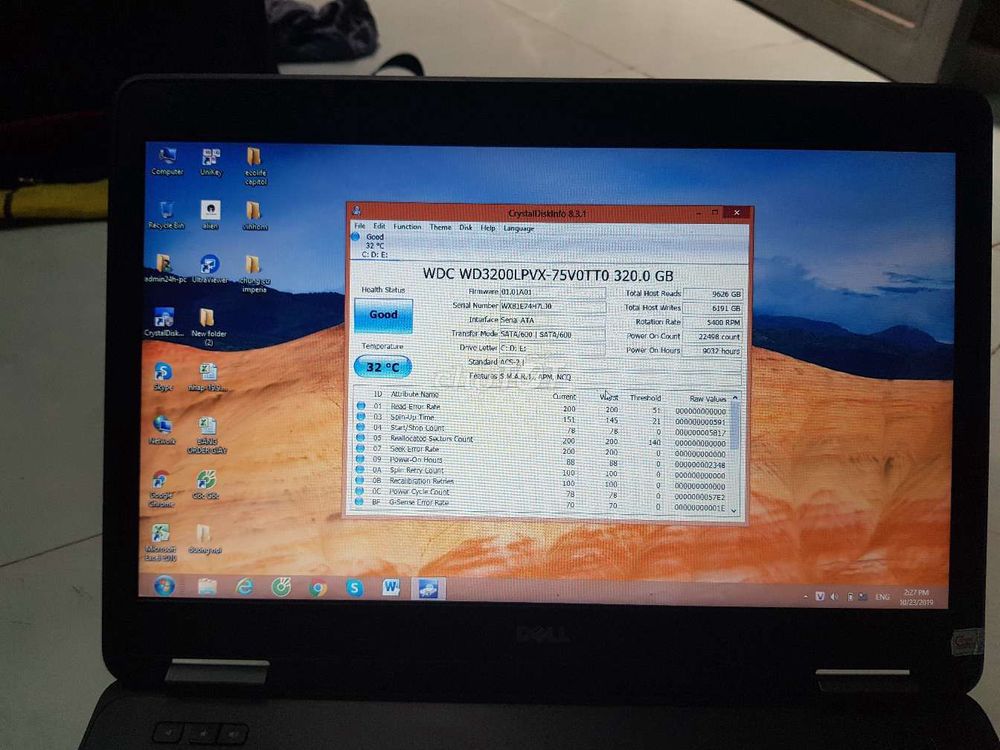Click the Good health status button
The width and height of the screenshot is (1000, 750).
383,315
